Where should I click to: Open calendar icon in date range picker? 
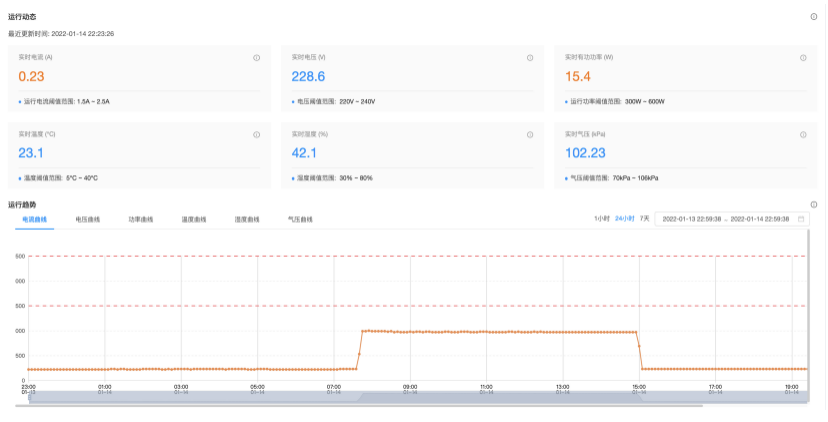click(801, 219)
